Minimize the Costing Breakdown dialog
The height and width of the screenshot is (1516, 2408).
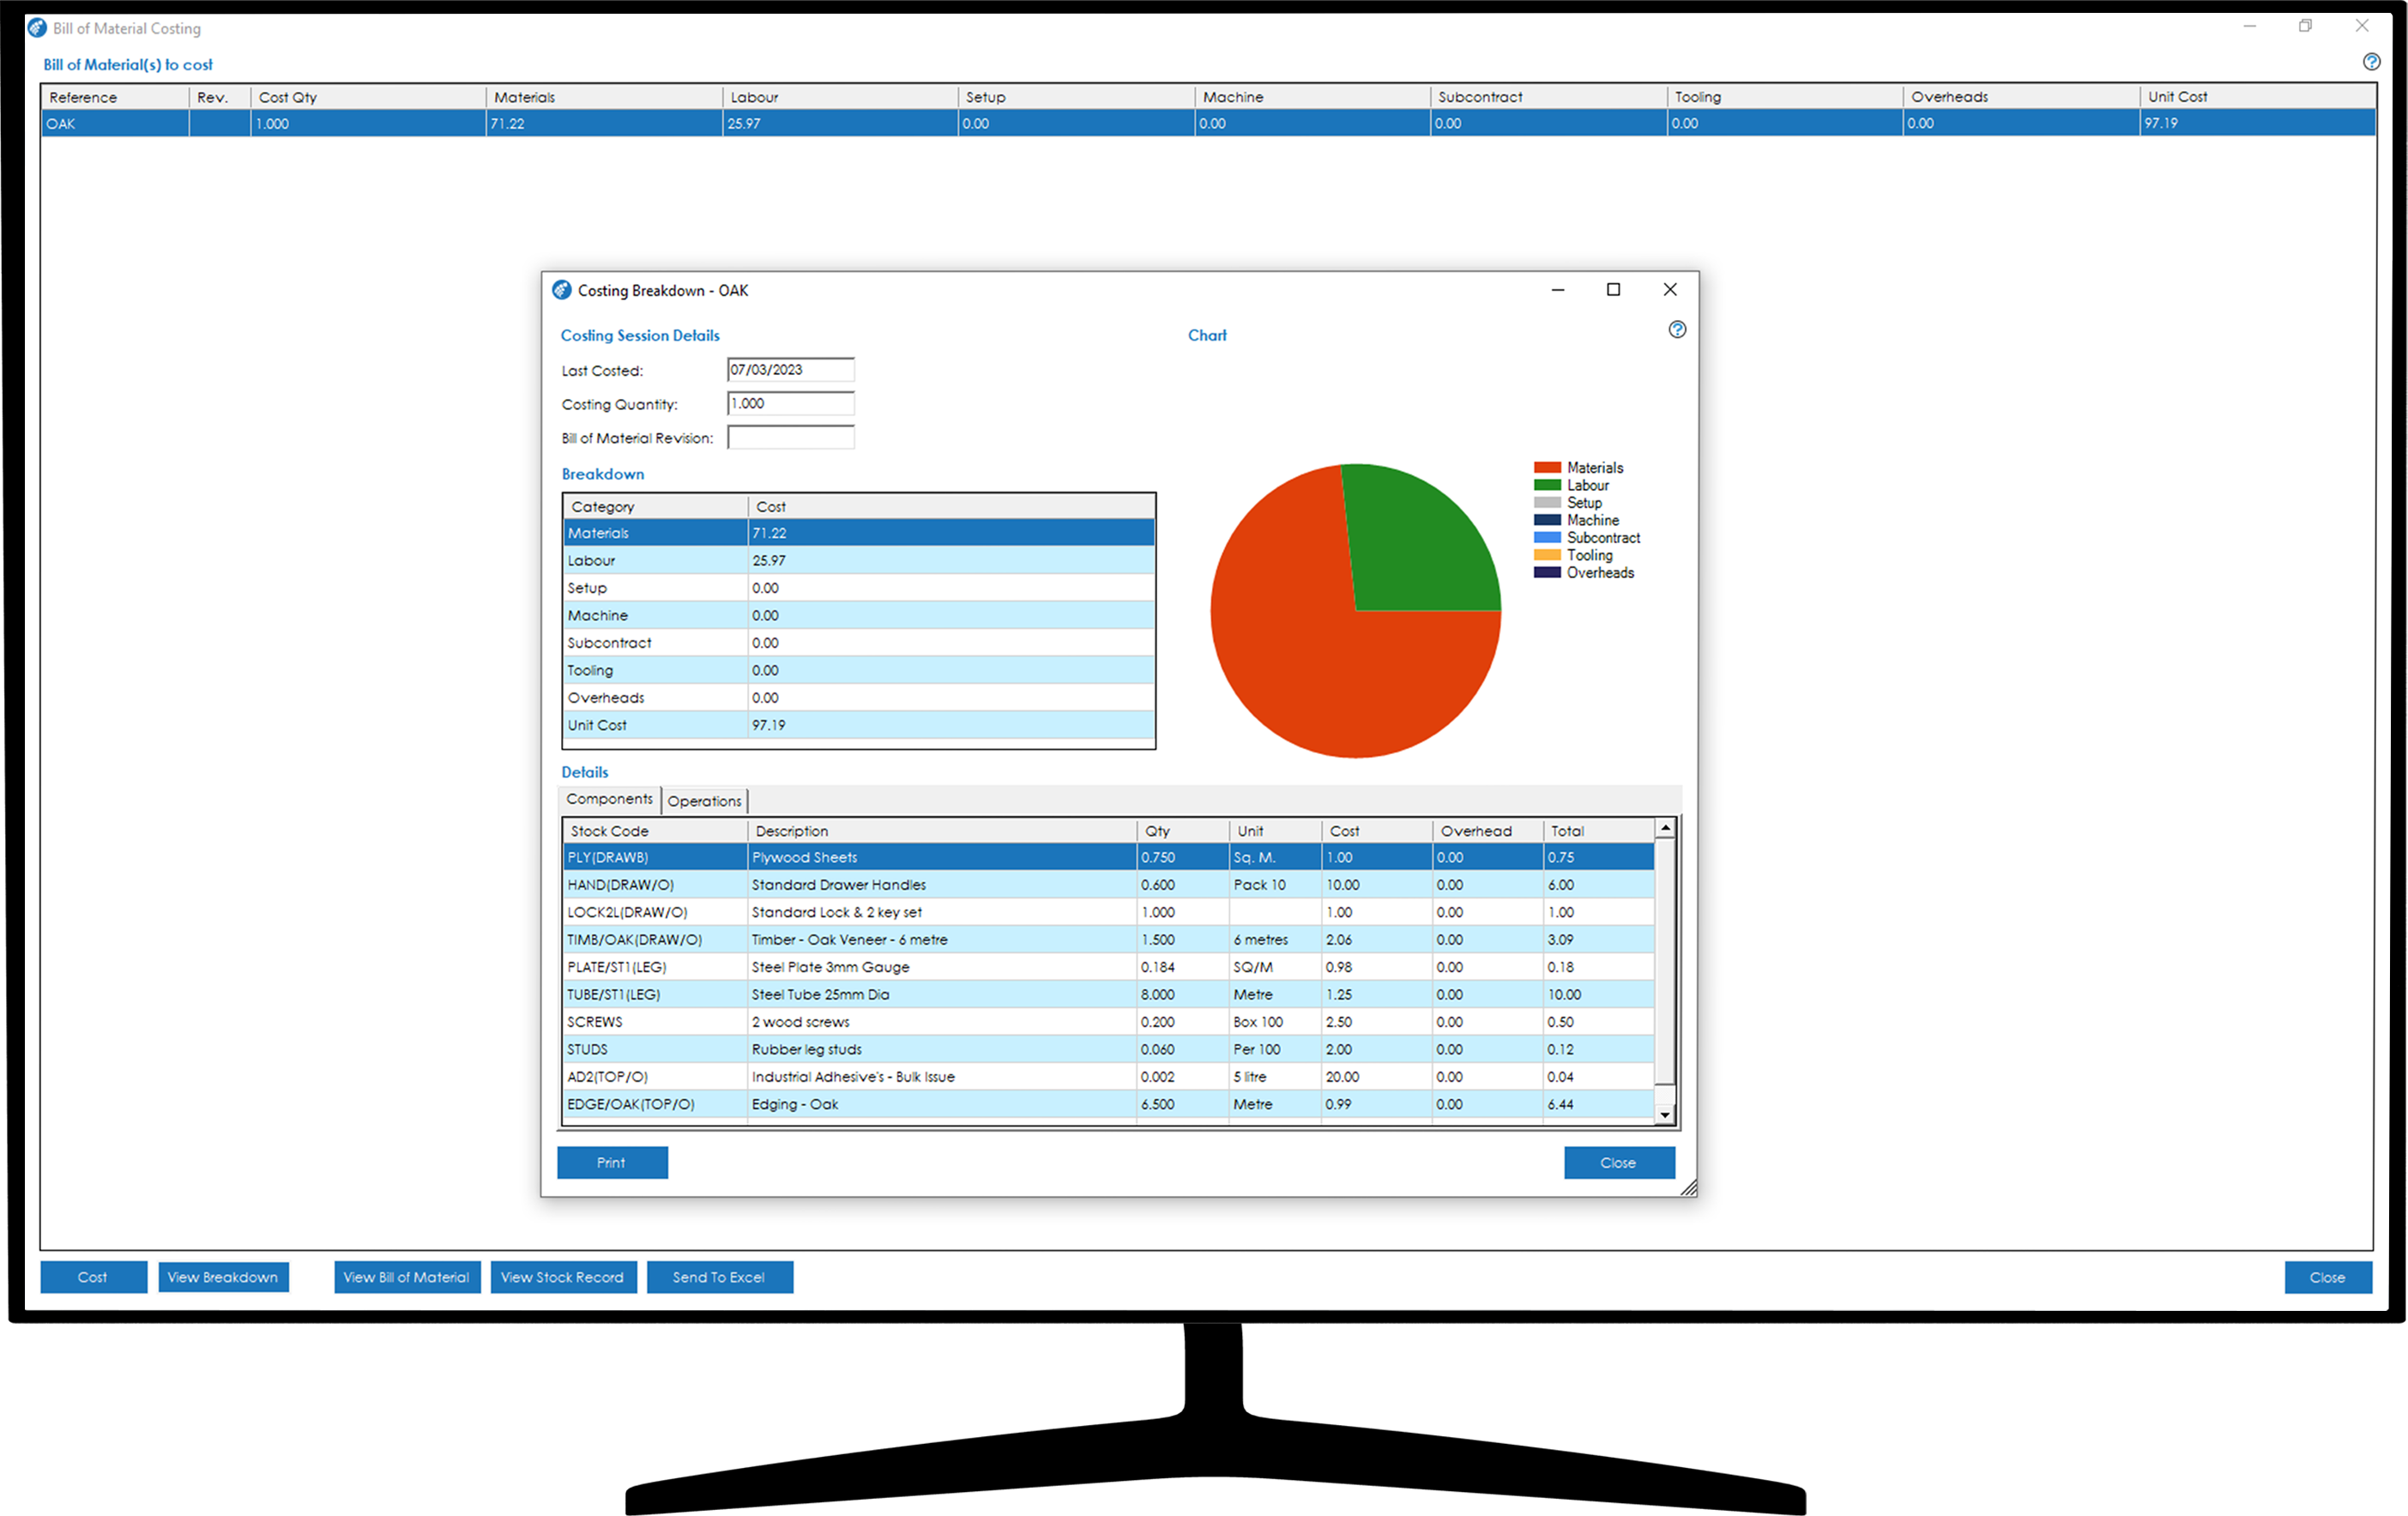click(1557, 290)
